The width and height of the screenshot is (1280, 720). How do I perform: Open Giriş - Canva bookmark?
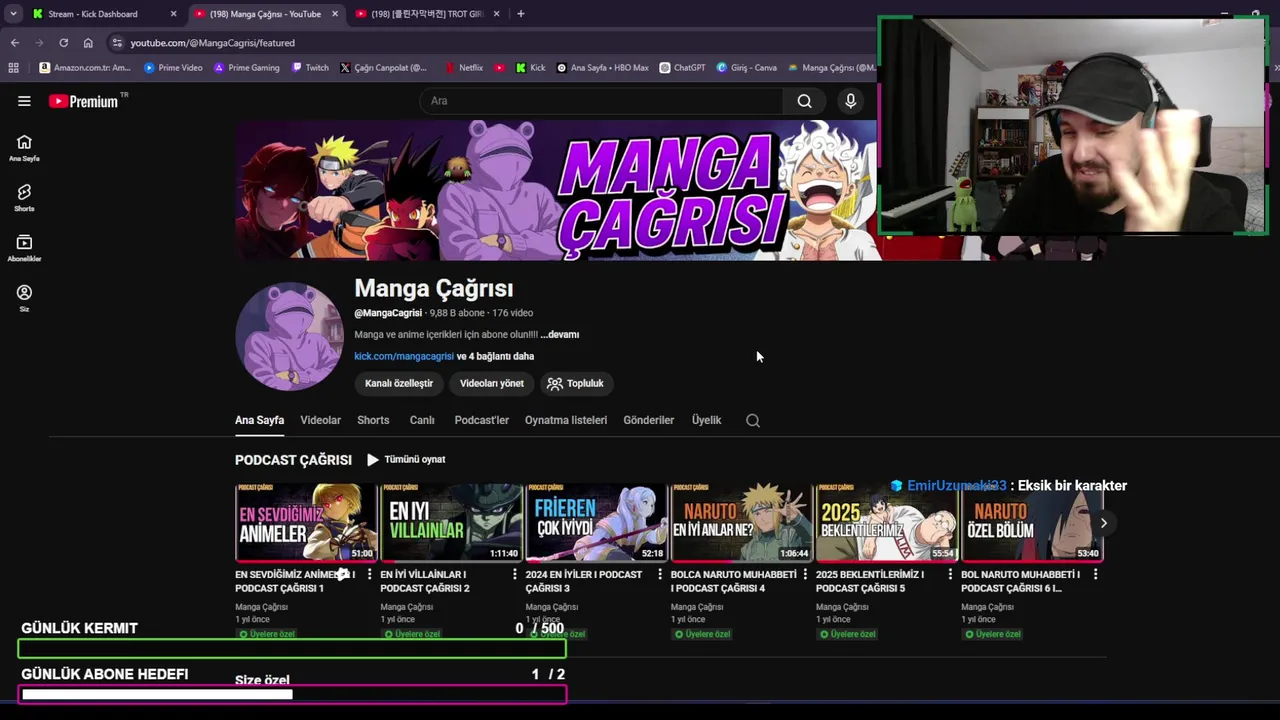point(746,68)
